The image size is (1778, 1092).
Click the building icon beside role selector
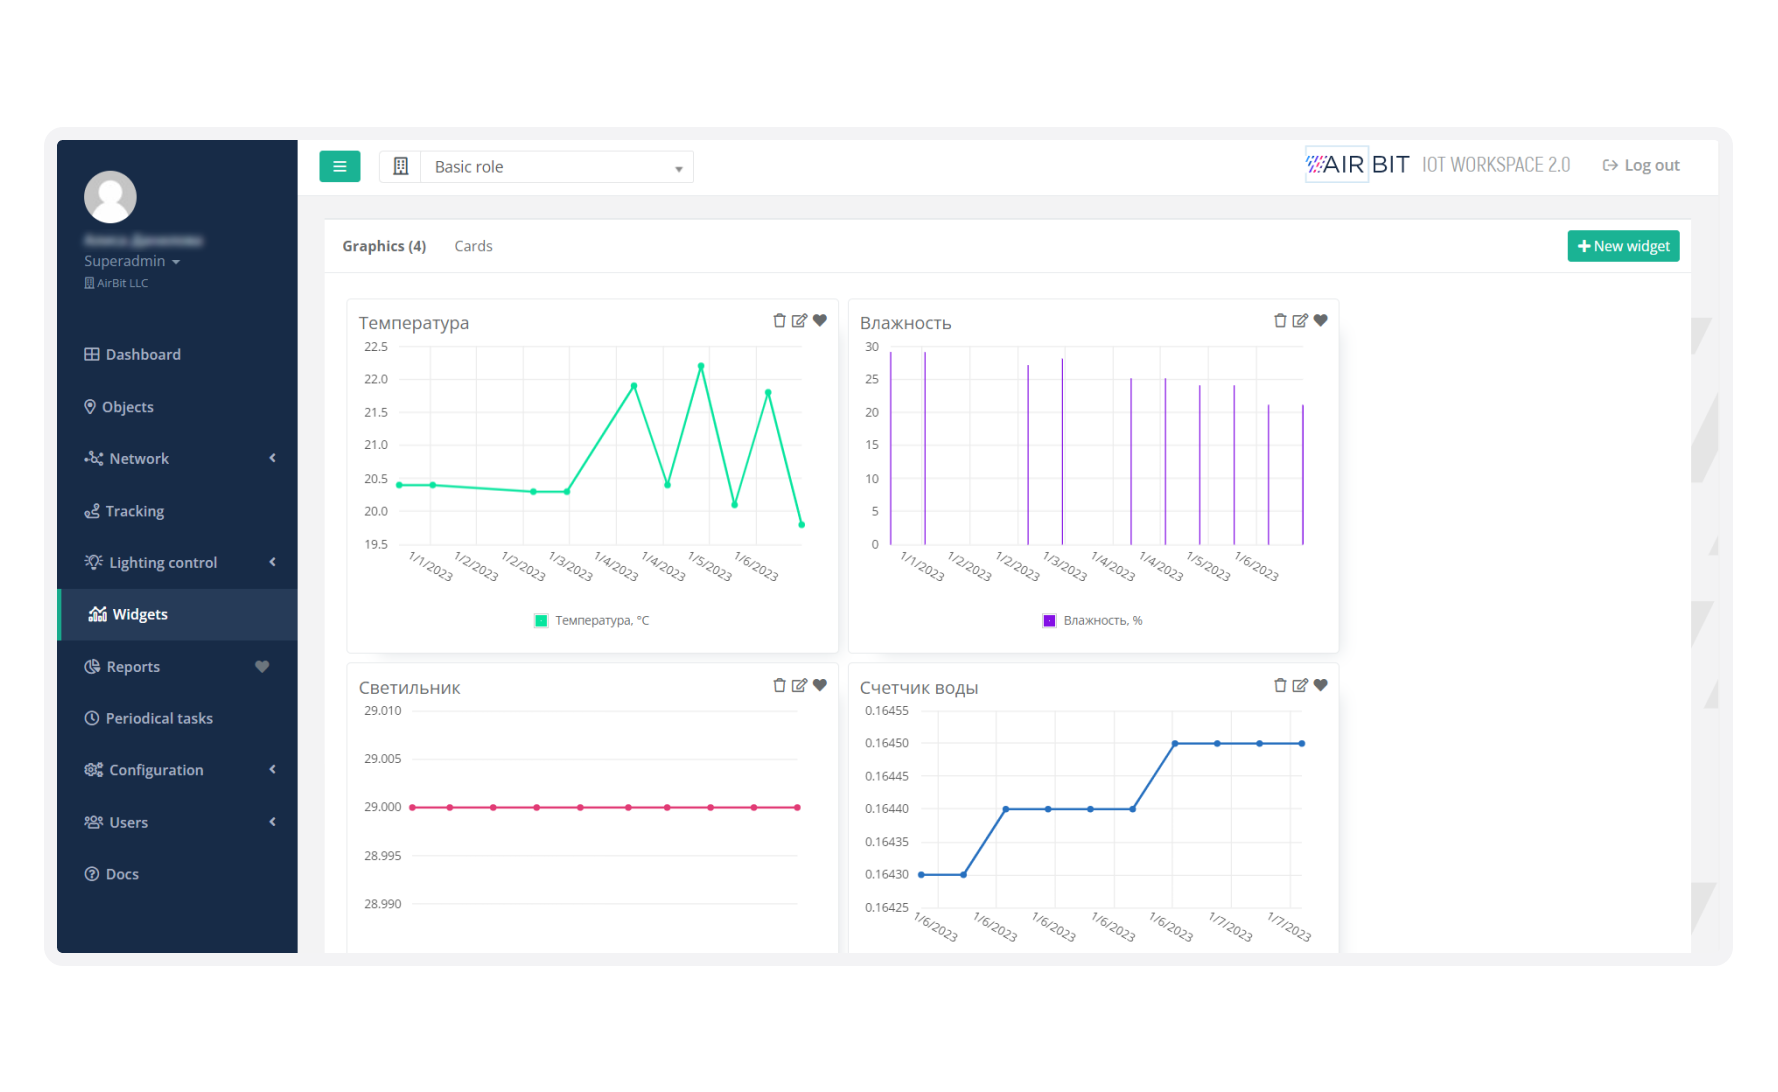[401, 167]
